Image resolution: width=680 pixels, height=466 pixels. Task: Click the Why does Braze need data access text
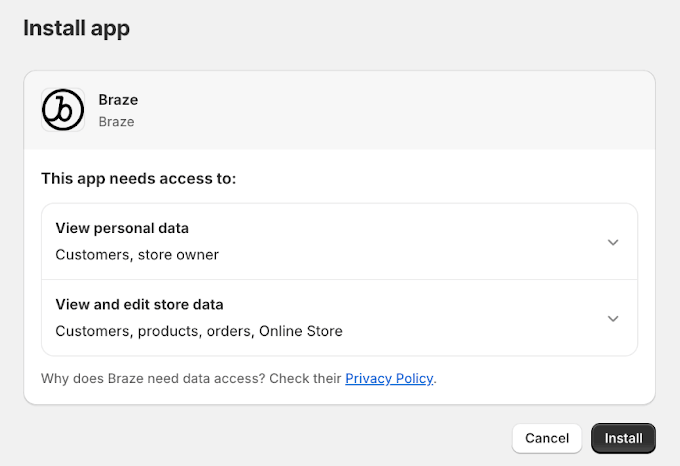190,378
